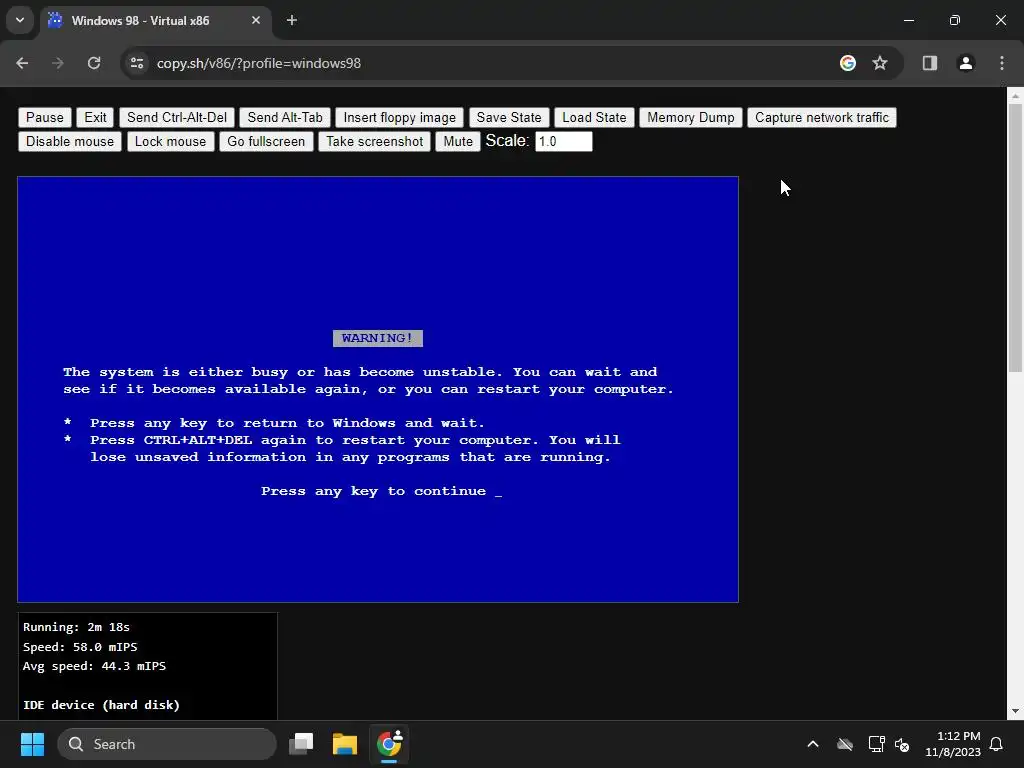Click the muted volume tray icon

coord(902,744)
